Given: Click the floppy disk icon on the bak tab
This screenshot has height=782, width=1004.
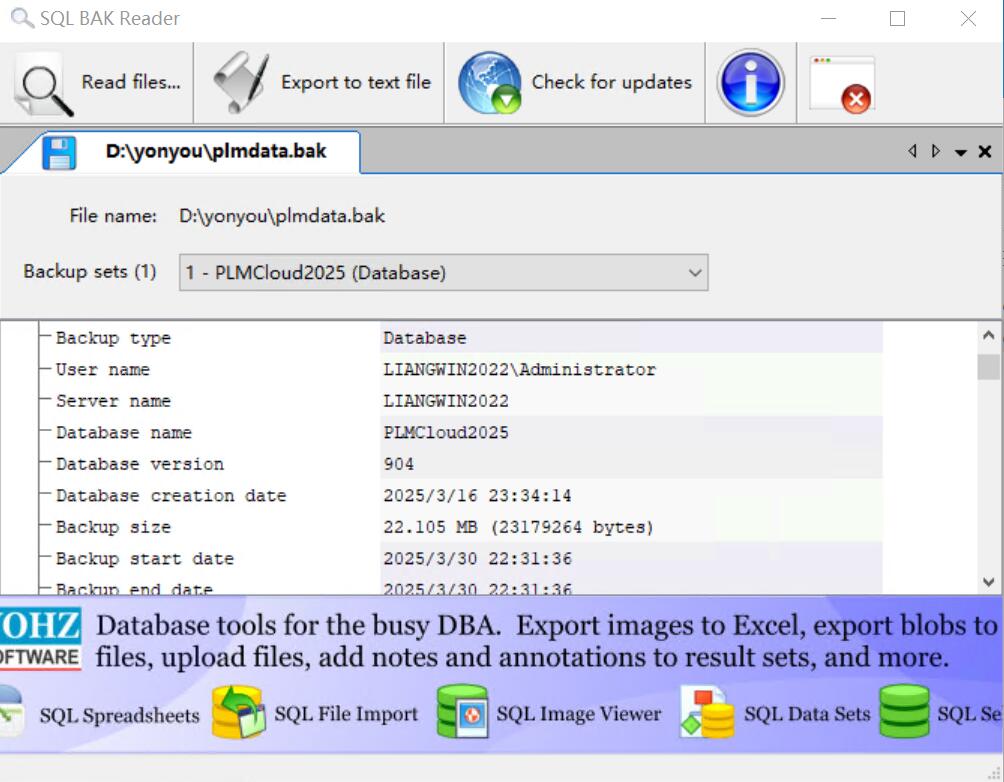Looking at the screenshot, I should pos(58,151).
